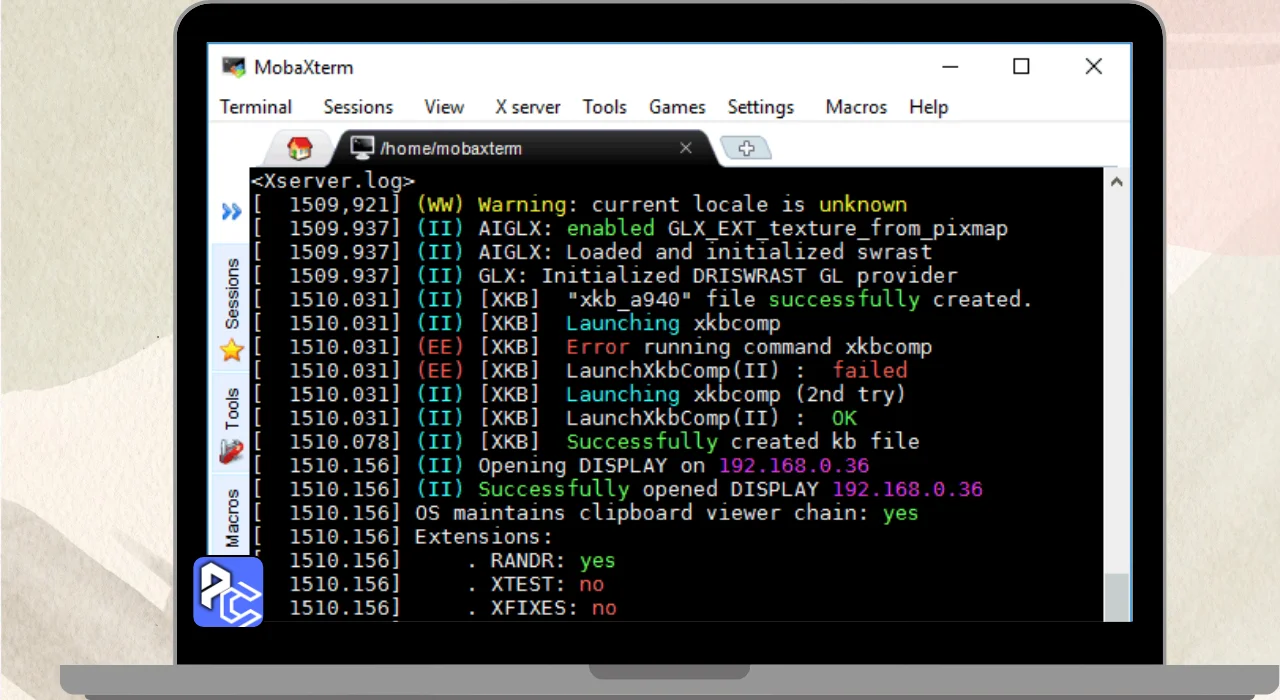Click the terminal monitor icon on tab
The image size is (1280, 700).
pyautogui.click(x=362, y=148)
